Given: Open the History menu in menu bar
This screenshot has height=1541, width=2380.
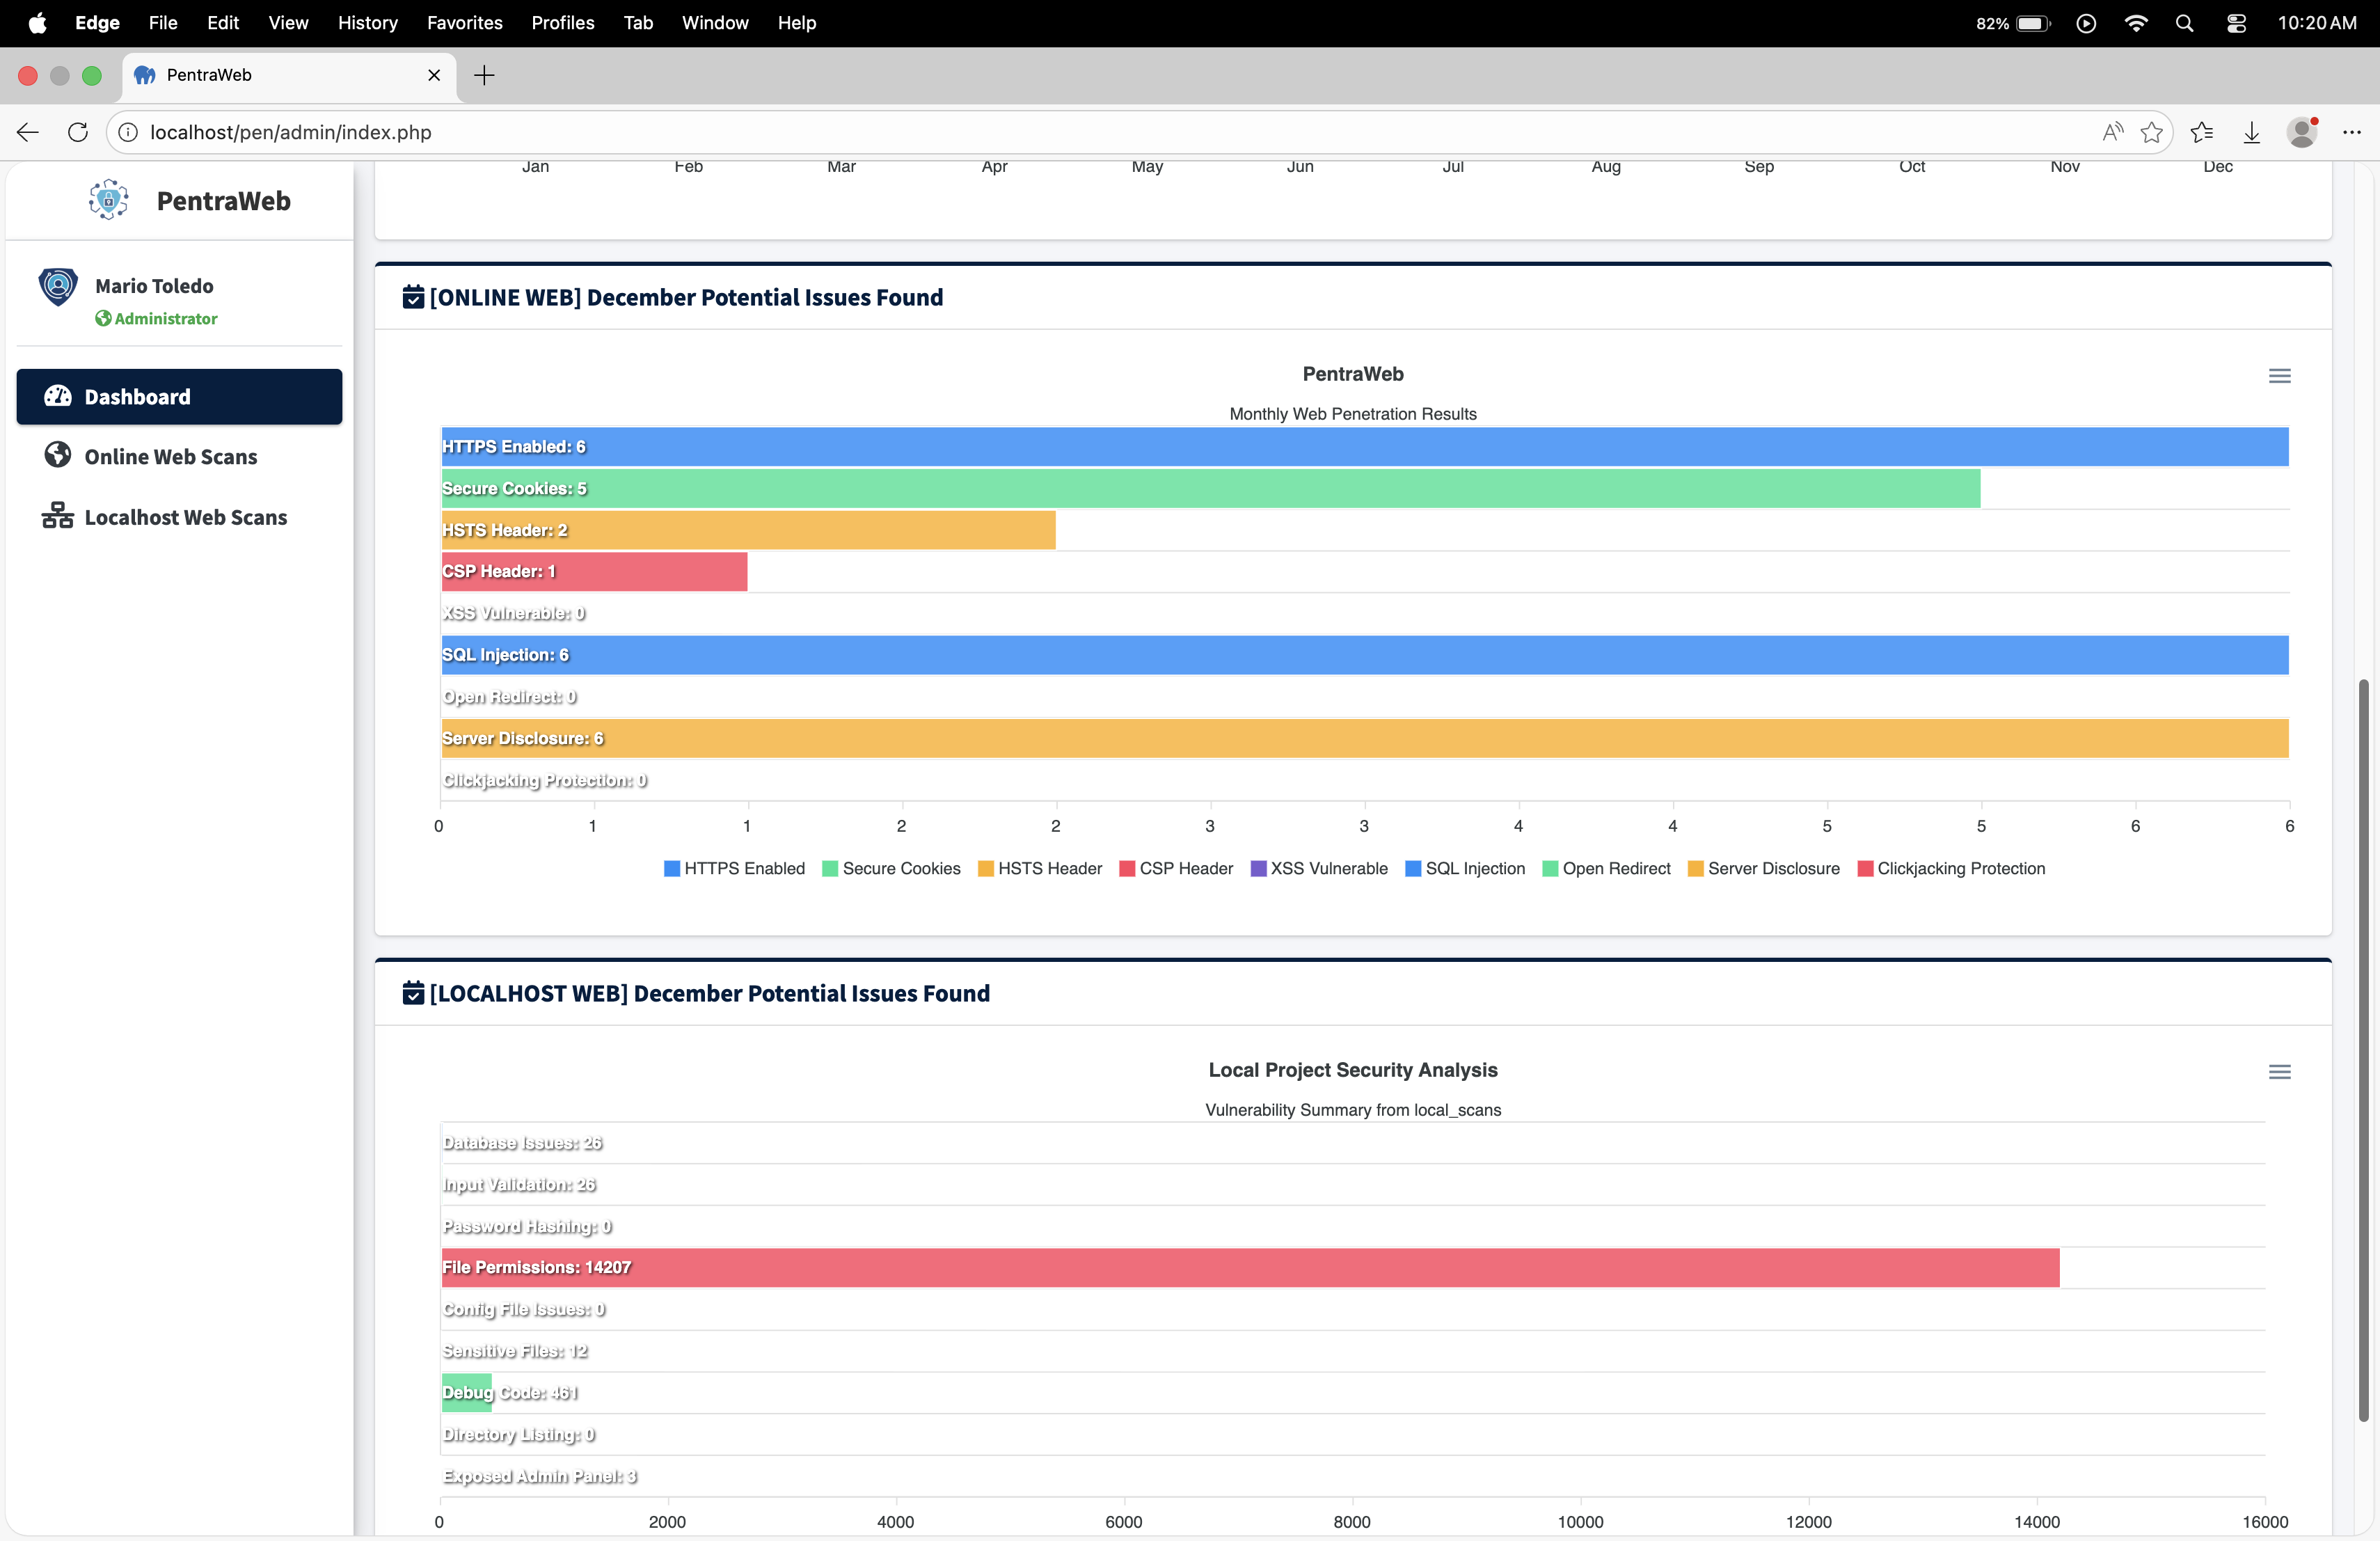Looking at the screenshot, I should pos(367,22).
